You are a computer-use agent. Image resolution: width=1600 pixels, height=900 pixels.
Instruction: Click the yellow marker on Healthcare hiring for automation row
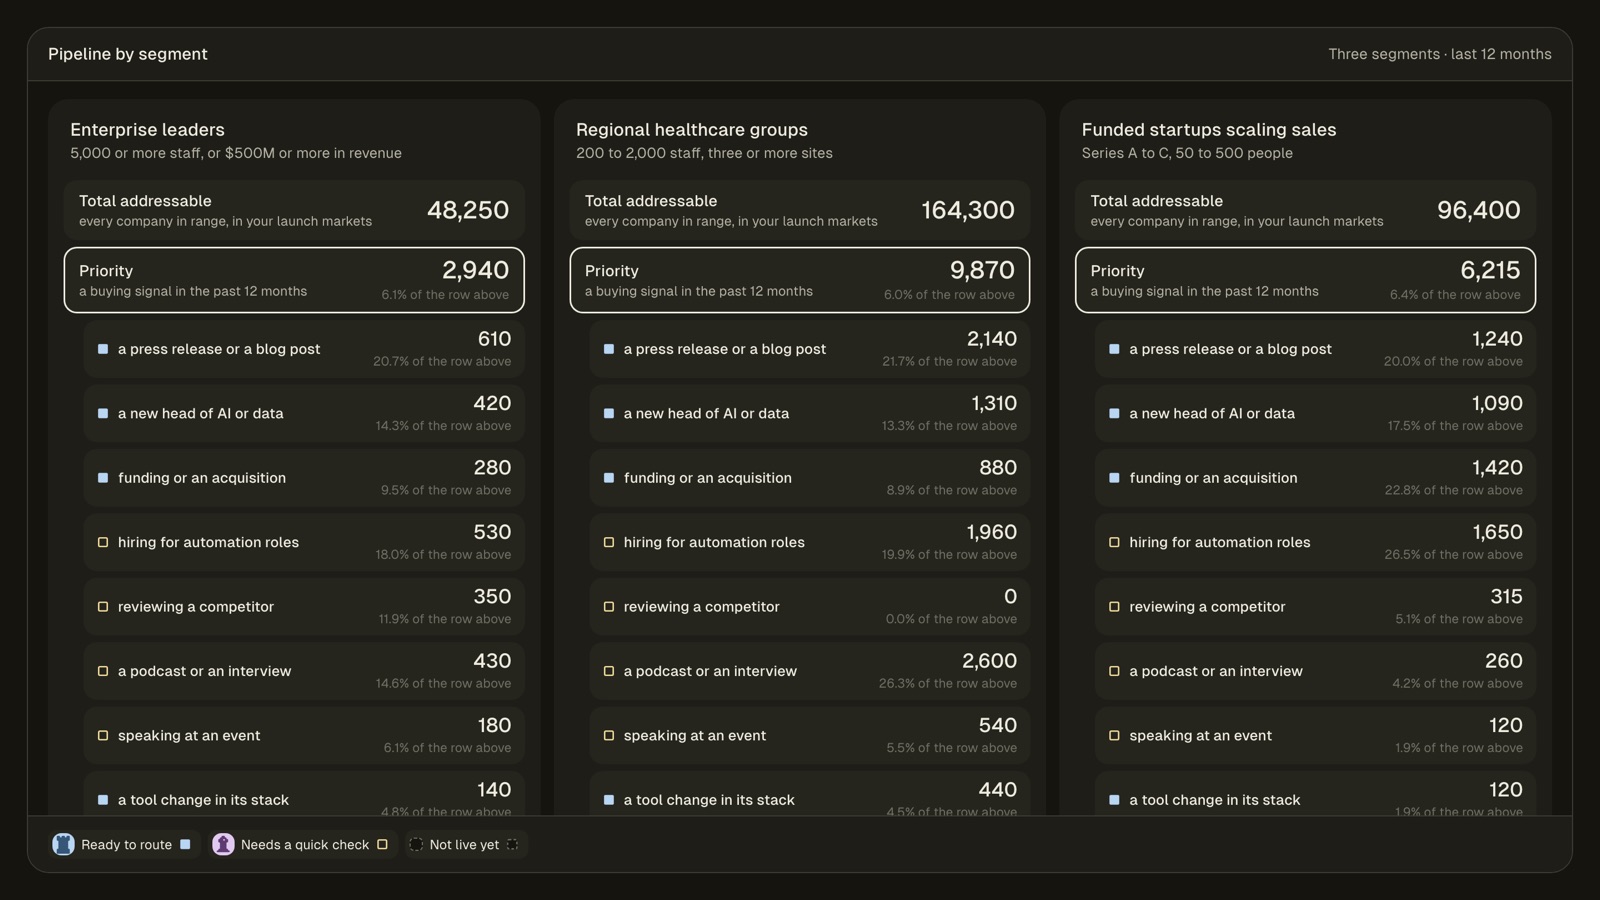click(x=609, y=542)
